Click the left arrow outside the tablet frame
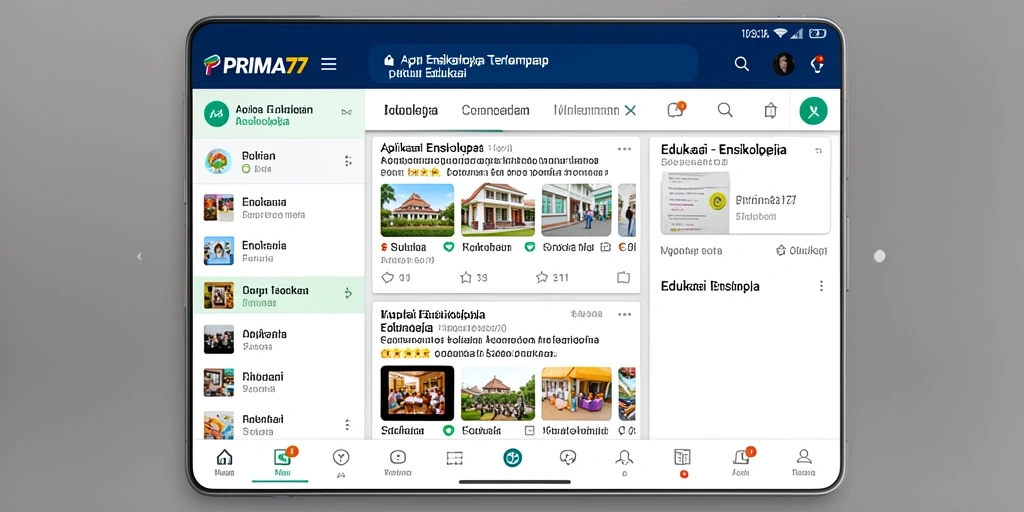1024x512 pixels. [138, 257]
